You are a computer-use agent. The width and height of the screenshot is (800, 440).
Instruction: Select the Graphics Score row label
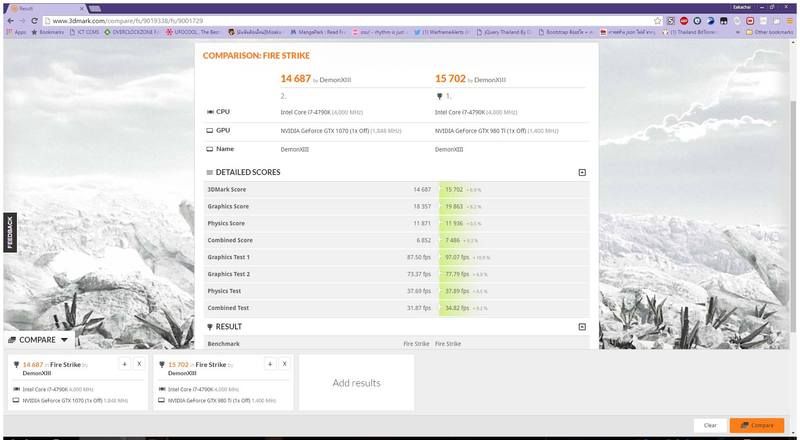[x=228, y=206]
